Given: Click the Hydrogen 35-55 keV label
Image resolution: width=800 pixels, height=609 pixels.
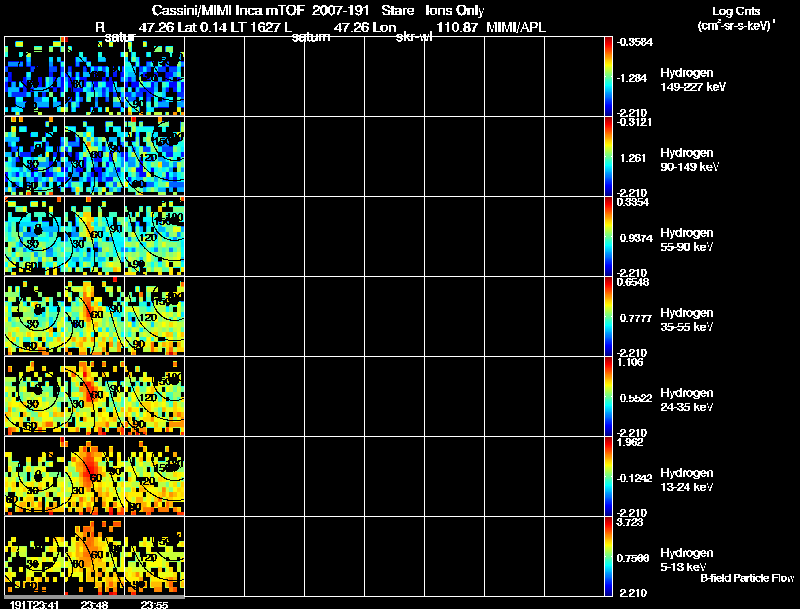Looking at the screenshot, I should (687, 319).
